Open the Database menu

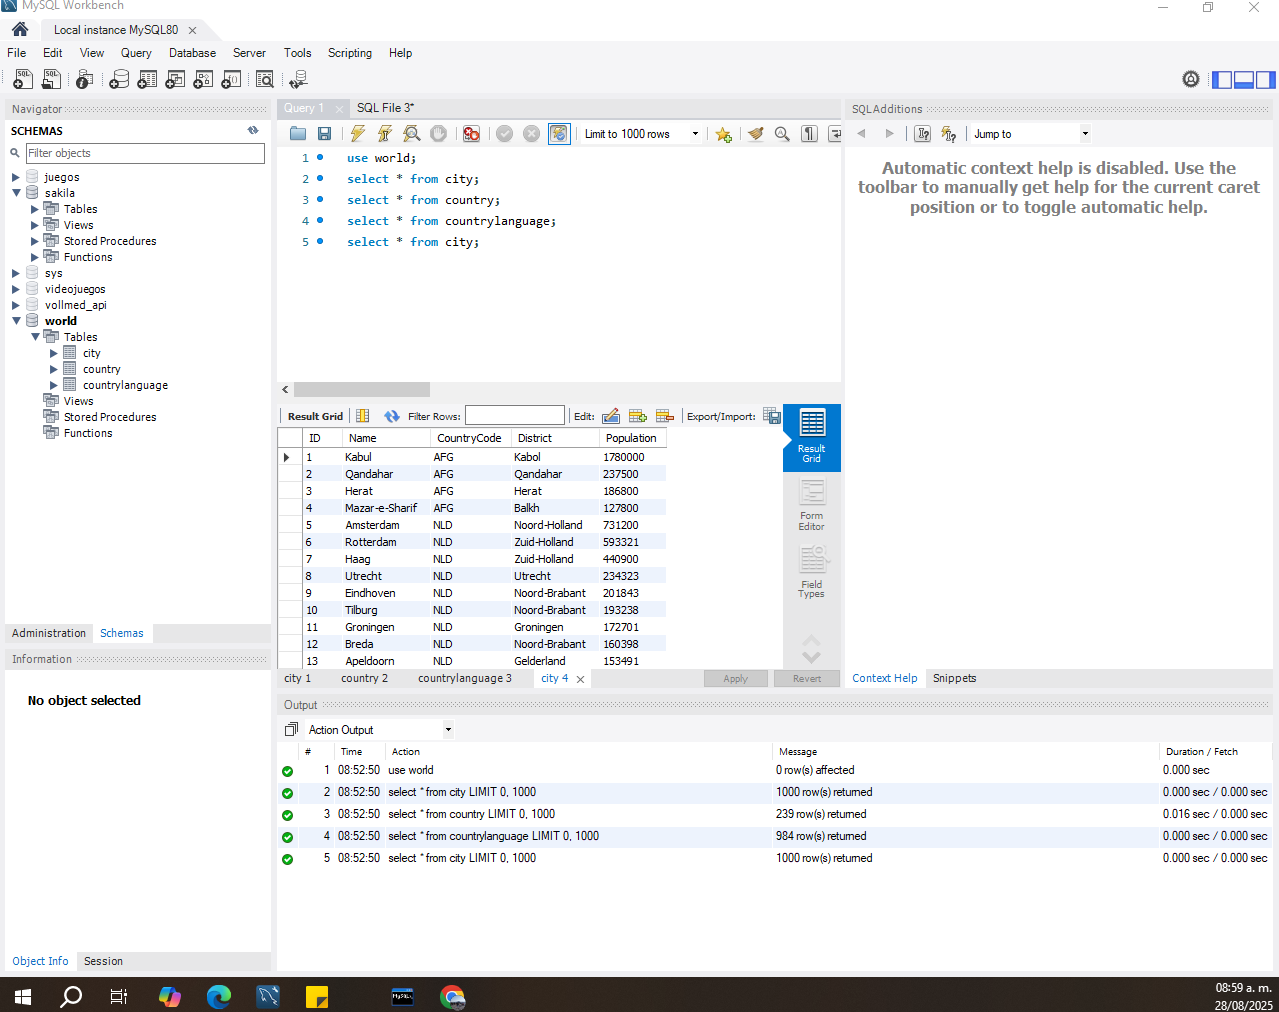coord(192,53)
